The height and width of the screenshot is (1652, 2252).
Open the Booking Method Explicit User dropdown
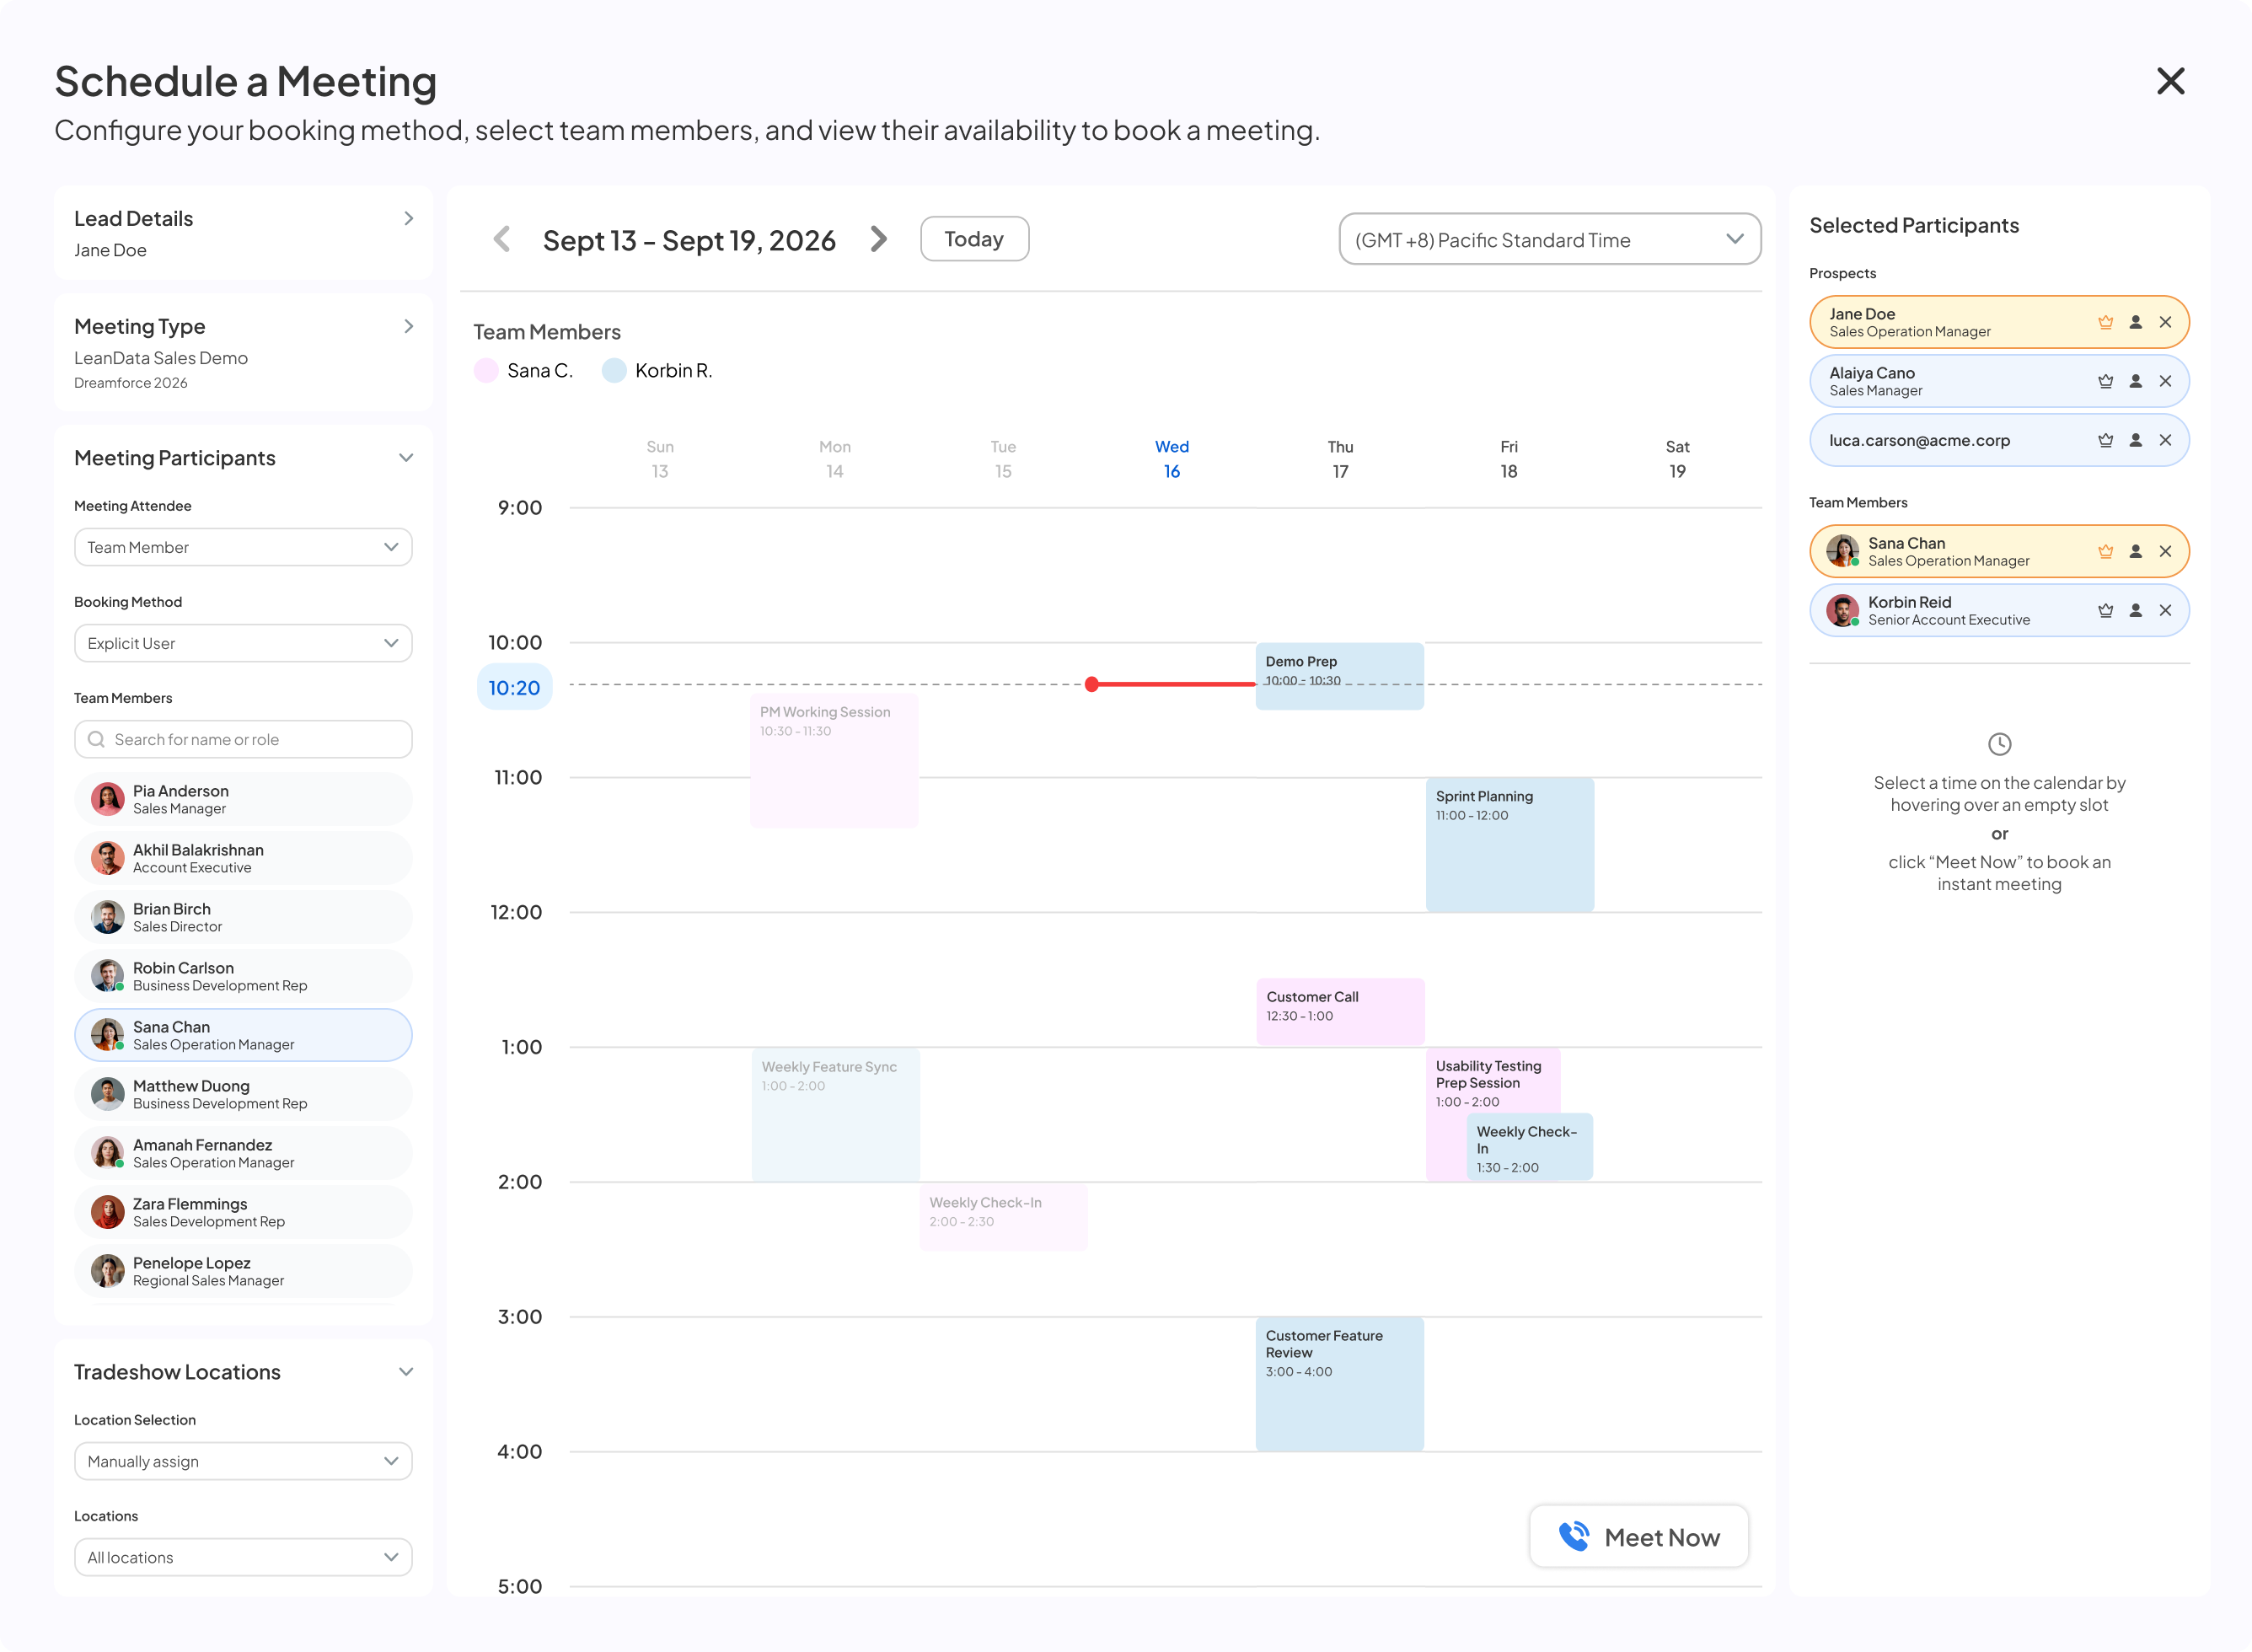[x=243, y=643]
